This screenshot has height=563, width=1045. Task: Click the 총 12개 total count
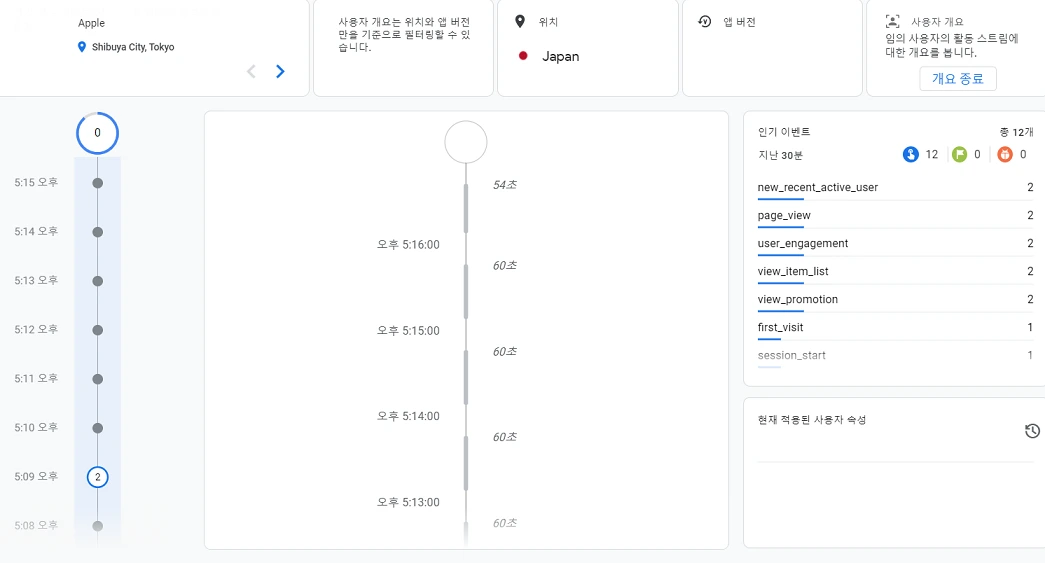pyautogui.click(x=1016, y=132)
